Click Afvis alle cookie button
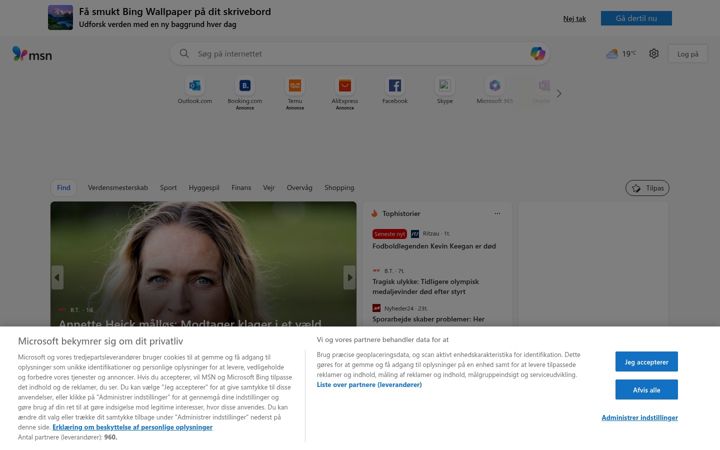This screenshot has height=450, width=720. 647,390
